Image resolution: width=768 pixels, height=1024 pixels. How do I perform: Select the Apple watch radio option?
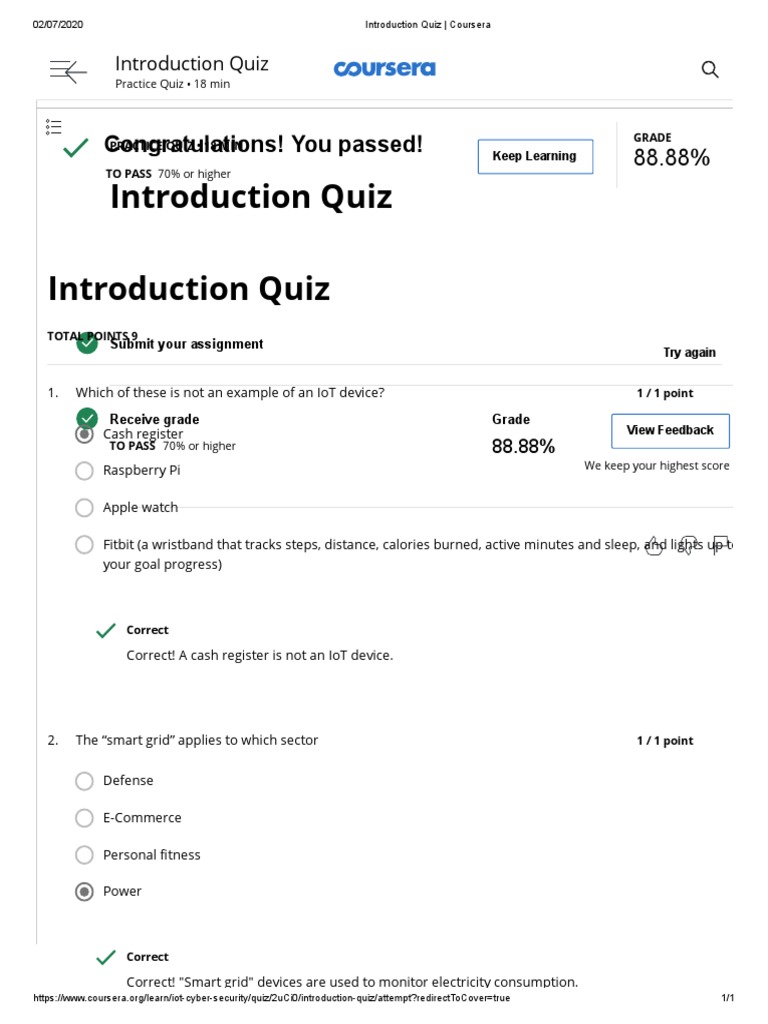pyautogui.click(x=85, y=508)
